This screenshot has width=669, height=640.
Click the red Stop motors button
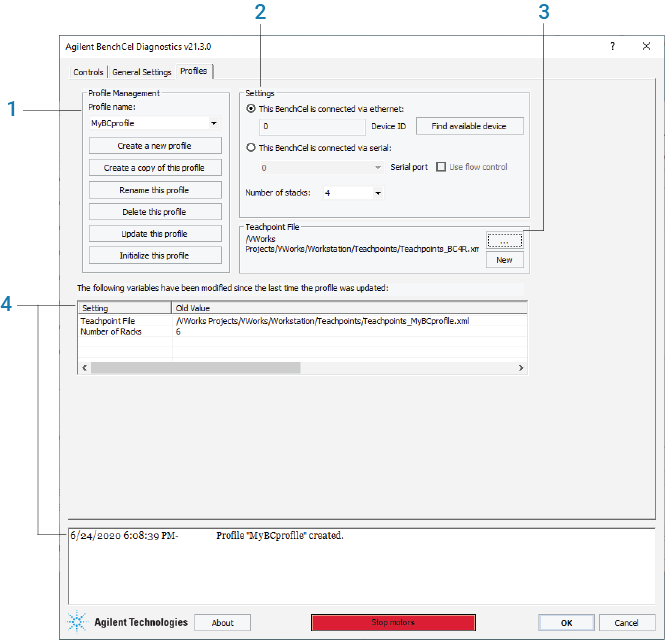[x=393, y=623]
